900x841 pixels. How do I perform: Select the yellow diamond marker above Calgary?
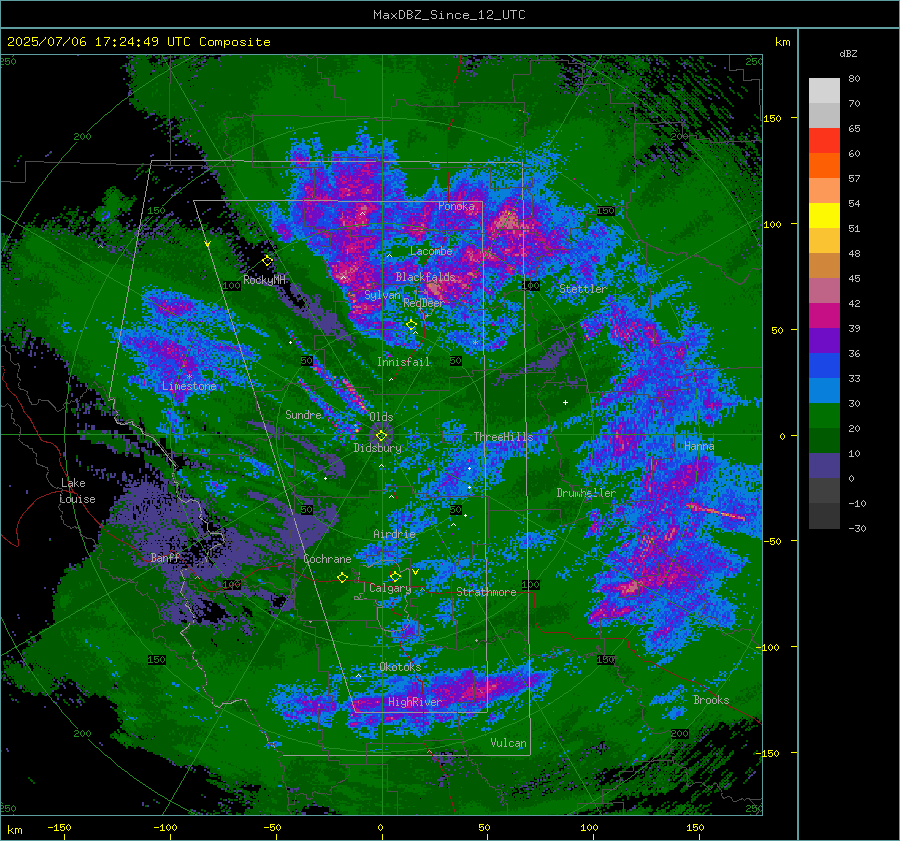tap(395, 576)
